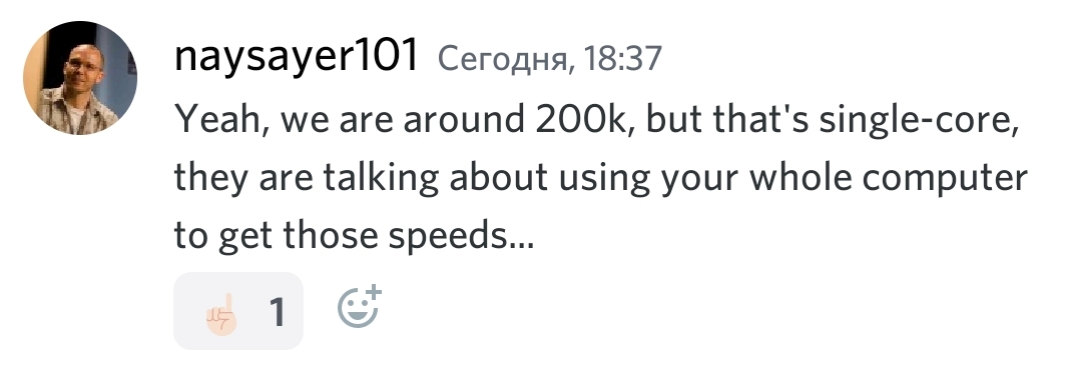Add a reaction with the smiley-plus icon

(359, 306)
